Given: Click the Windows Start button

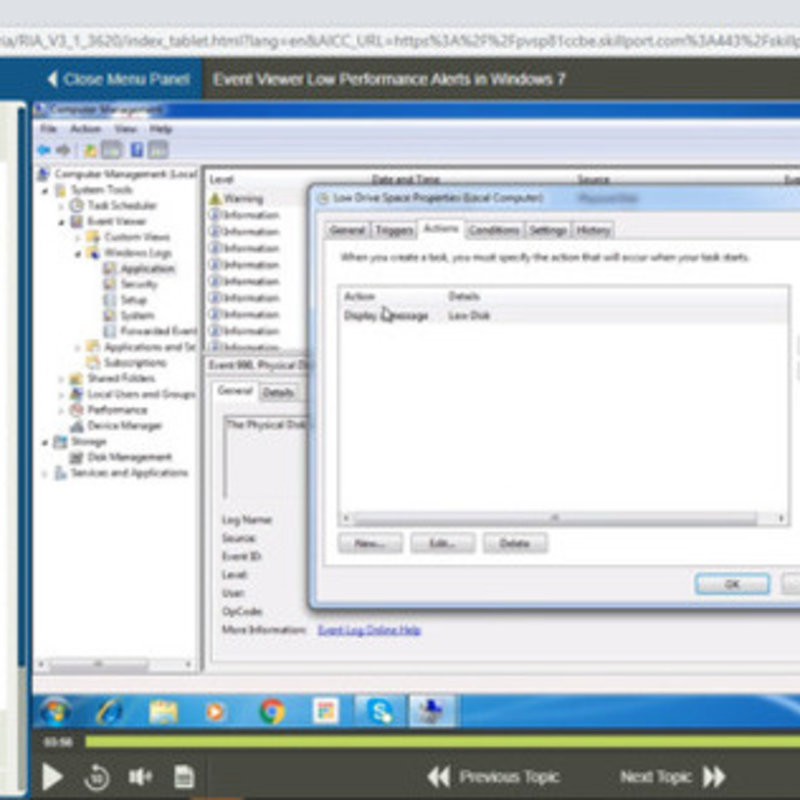Looking at the screenshot, I should (55, 711).
